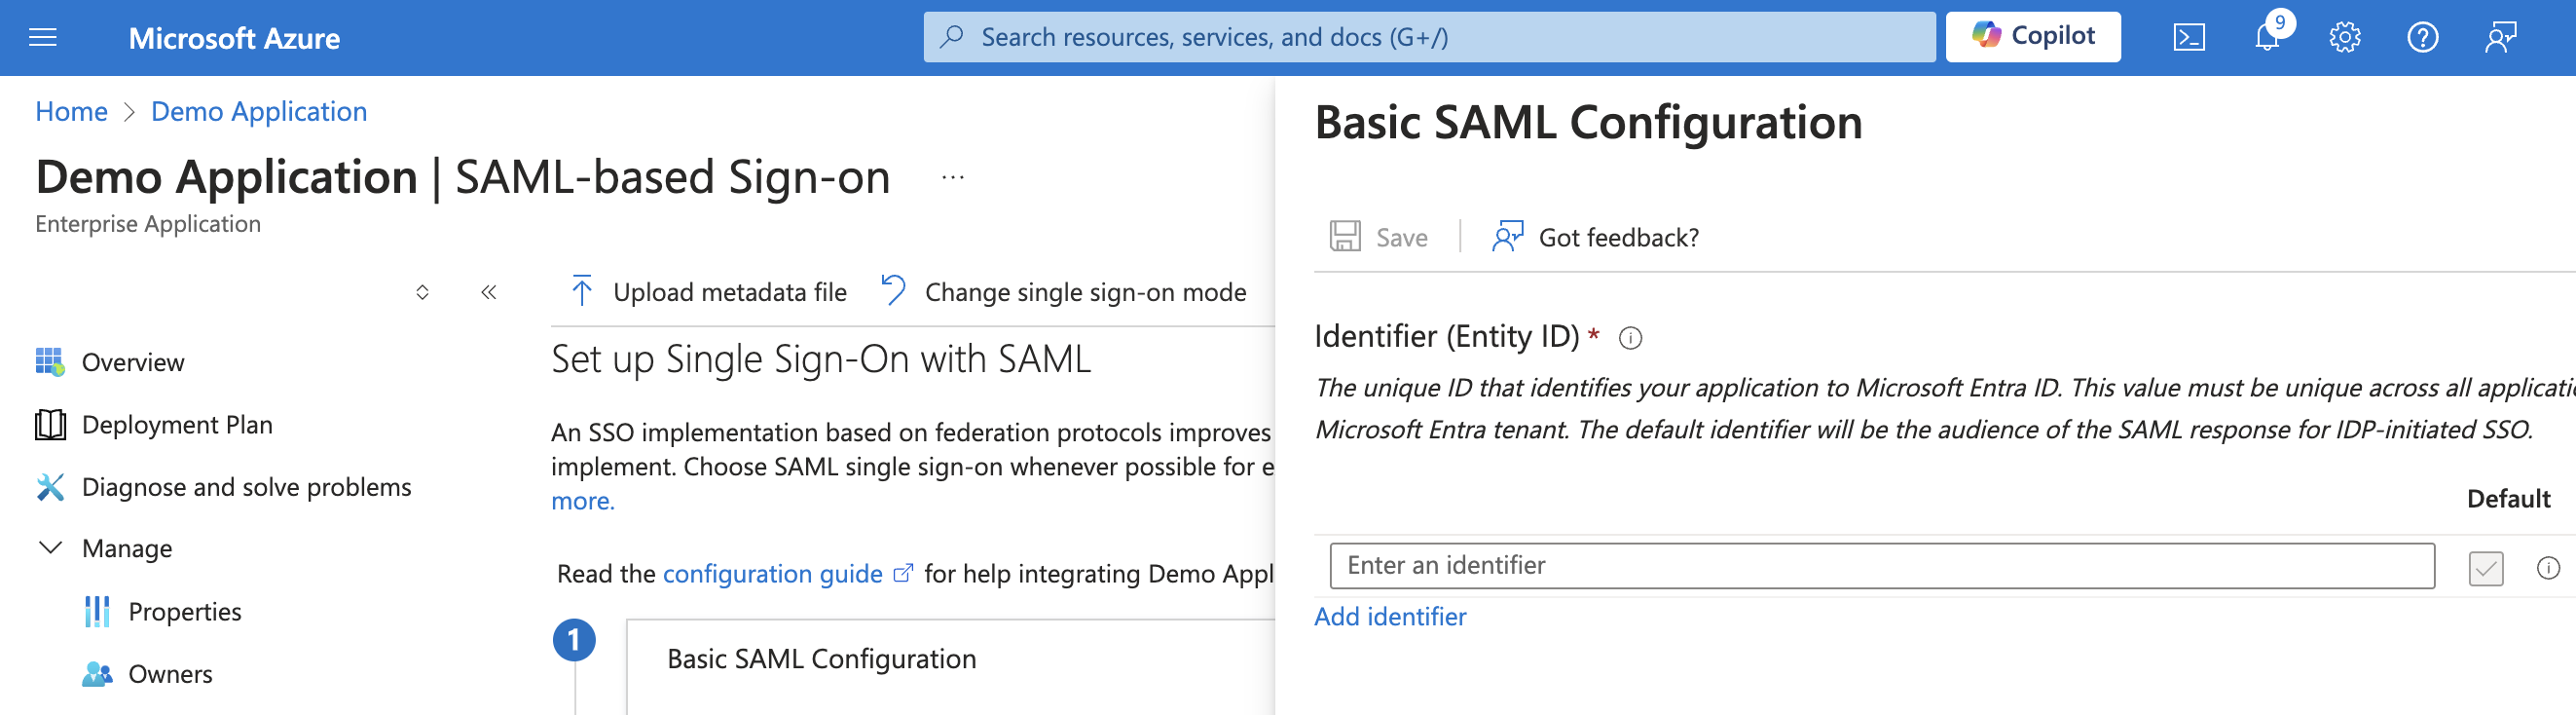This screenshot has width=2576, height=715.
Task: Select the Basic SAML Configuration card heading
Action: click(x=821, y=659)
